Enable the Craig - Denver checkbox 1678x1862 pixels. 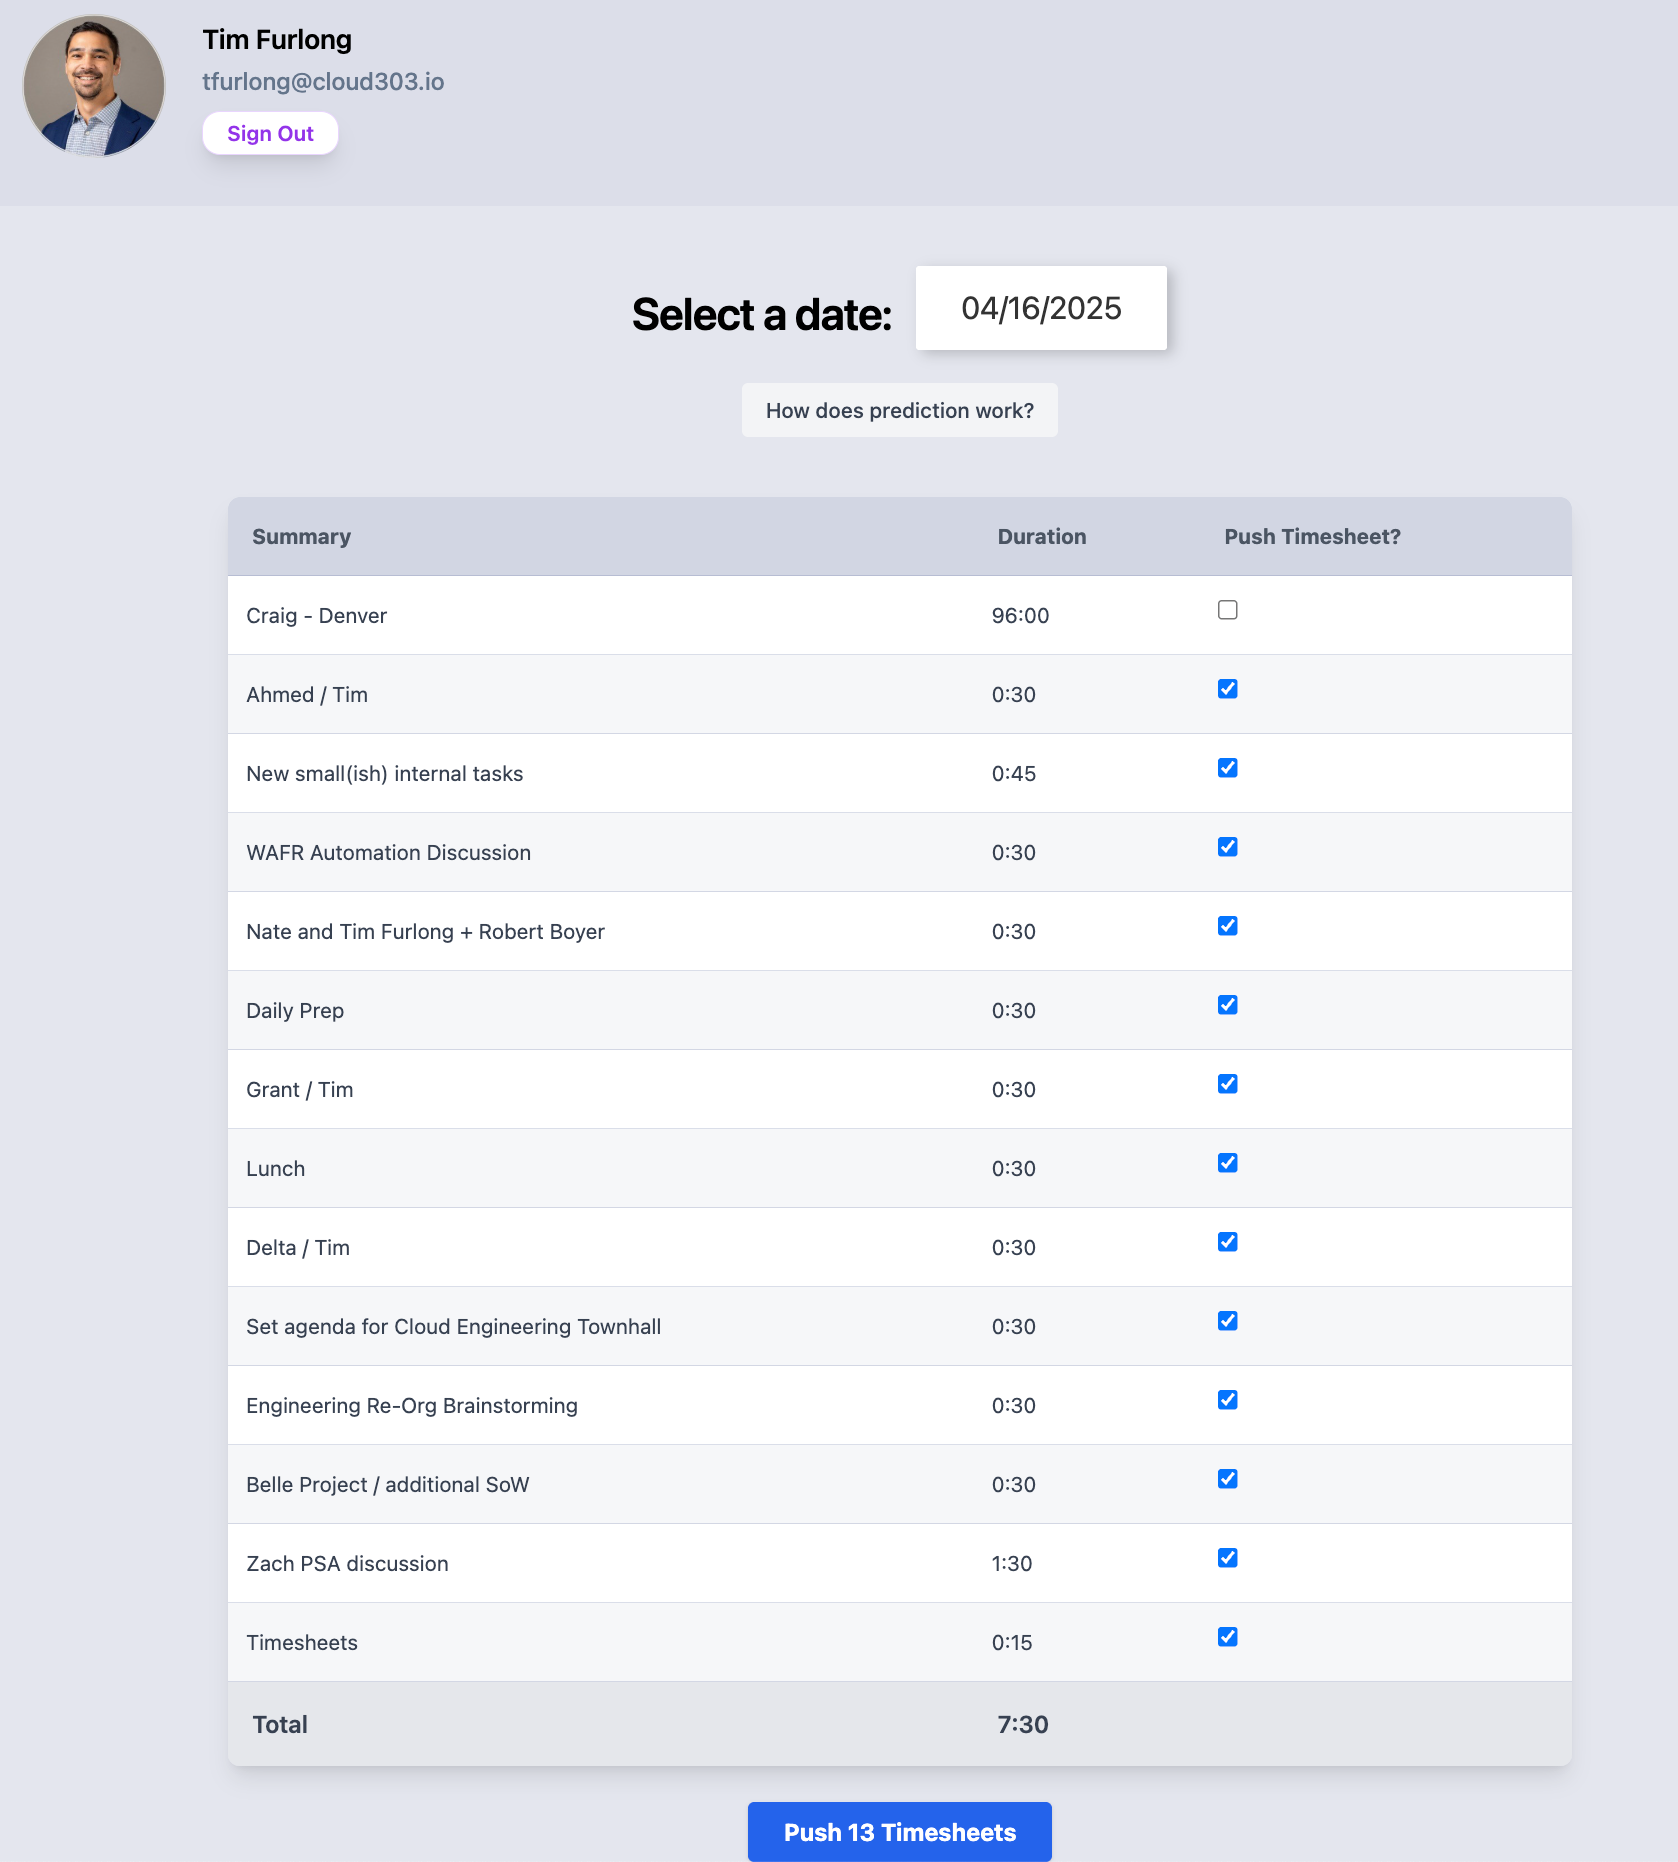1228,610
